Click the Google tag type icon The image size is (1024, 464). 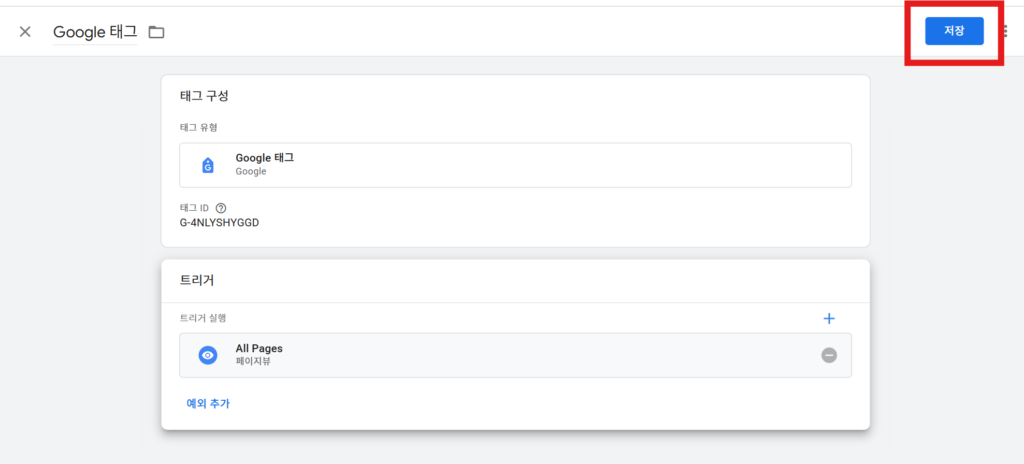point(208,165)
